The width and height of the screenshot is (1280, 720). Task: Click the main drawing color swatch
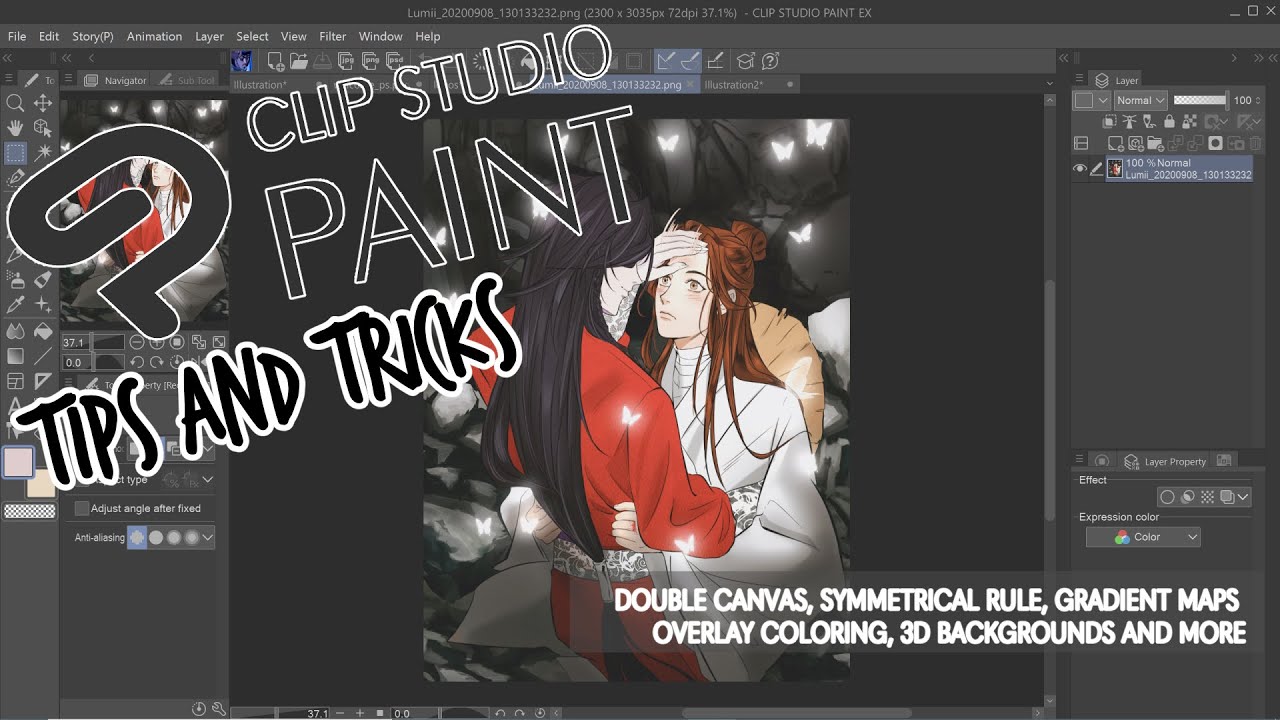click(x=18, y=462)
